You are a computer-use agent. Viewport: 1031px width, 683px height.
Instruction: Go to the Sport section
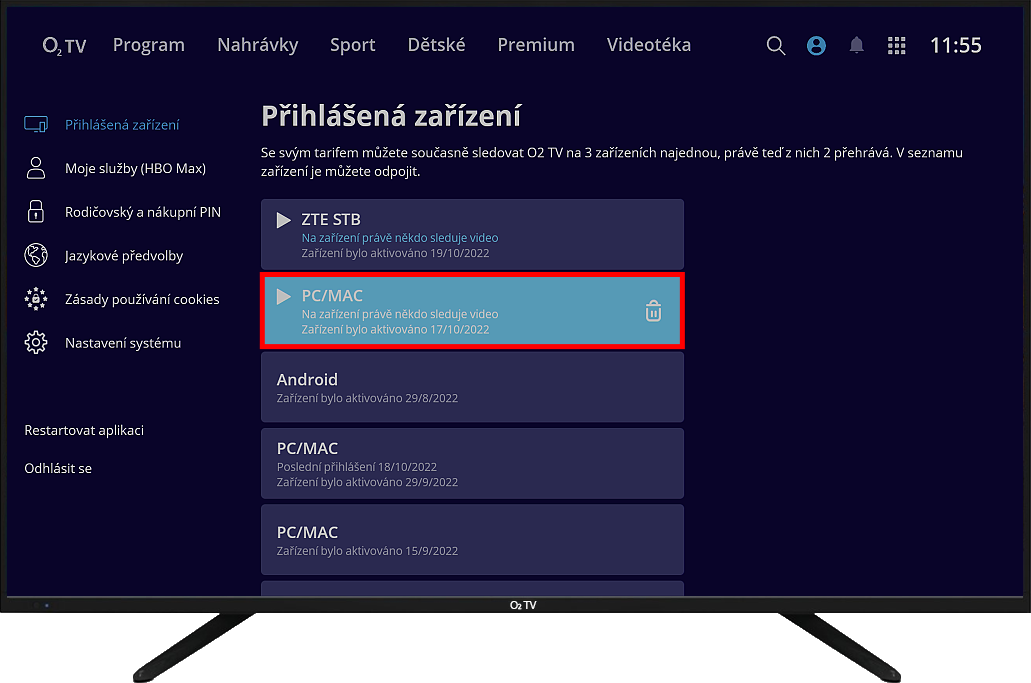pos(353,45)
